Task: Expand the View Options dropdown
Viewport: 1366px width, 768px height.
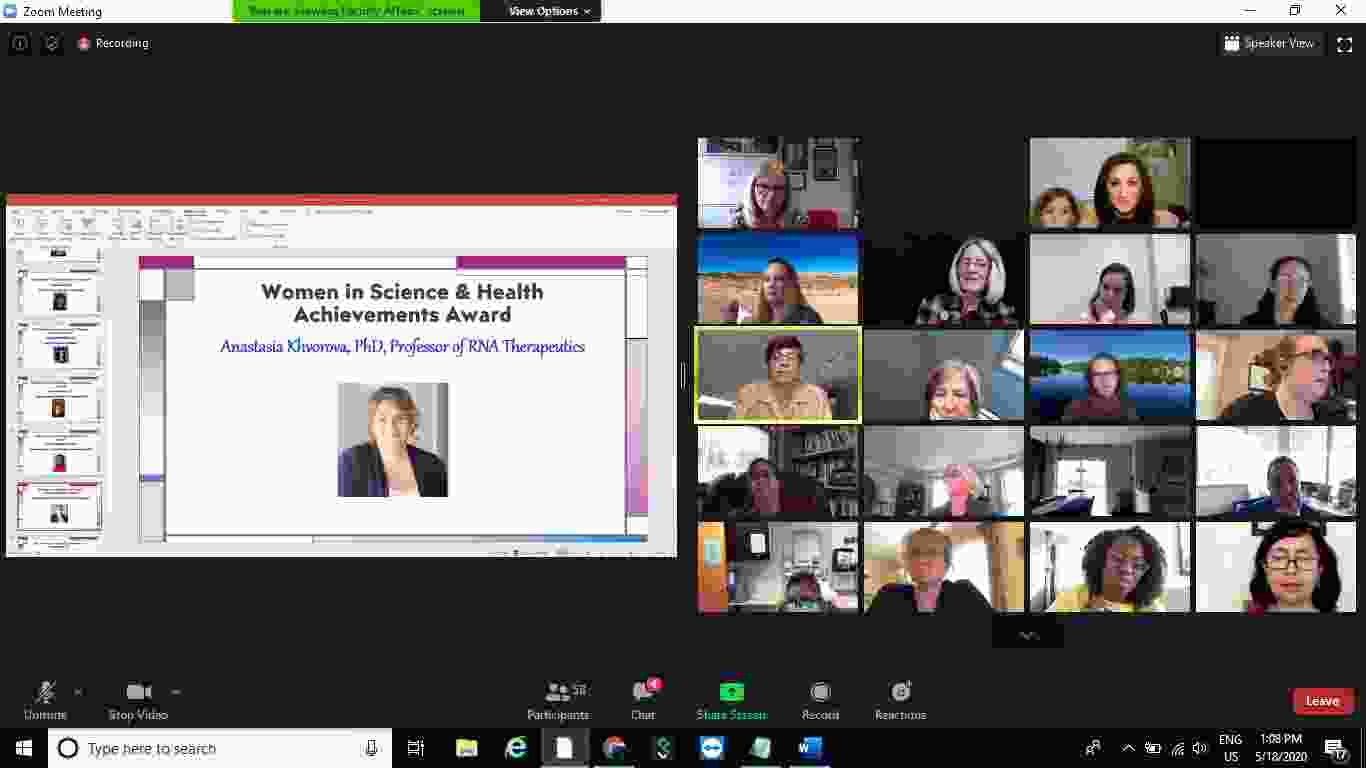Action: (549, 11)
